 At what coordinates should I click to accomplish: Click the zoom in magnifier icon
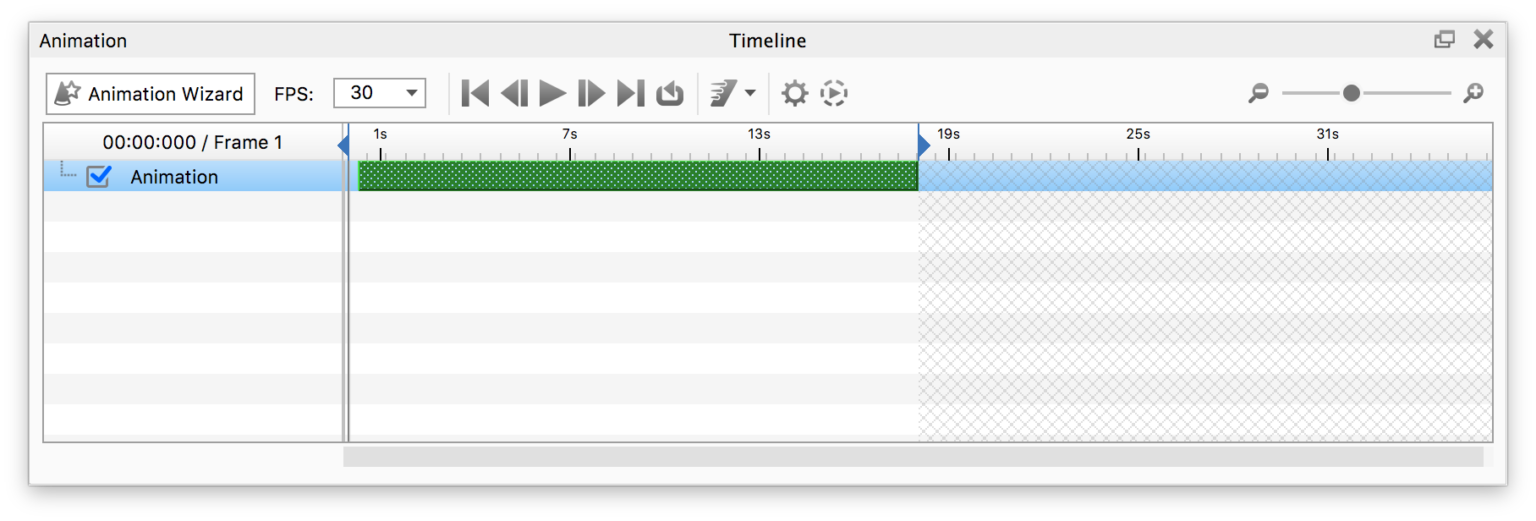pos(1473,94)
